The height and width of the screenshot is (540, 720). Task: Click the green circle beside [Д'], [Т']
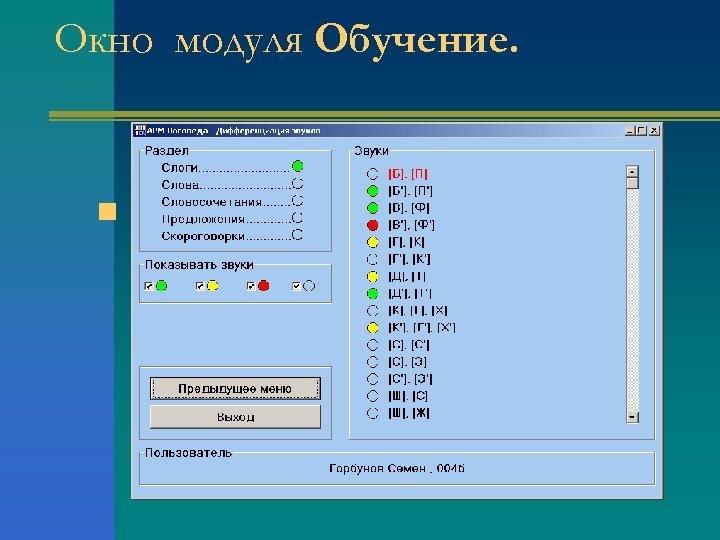pyautogui.click(x=372, y=293)
